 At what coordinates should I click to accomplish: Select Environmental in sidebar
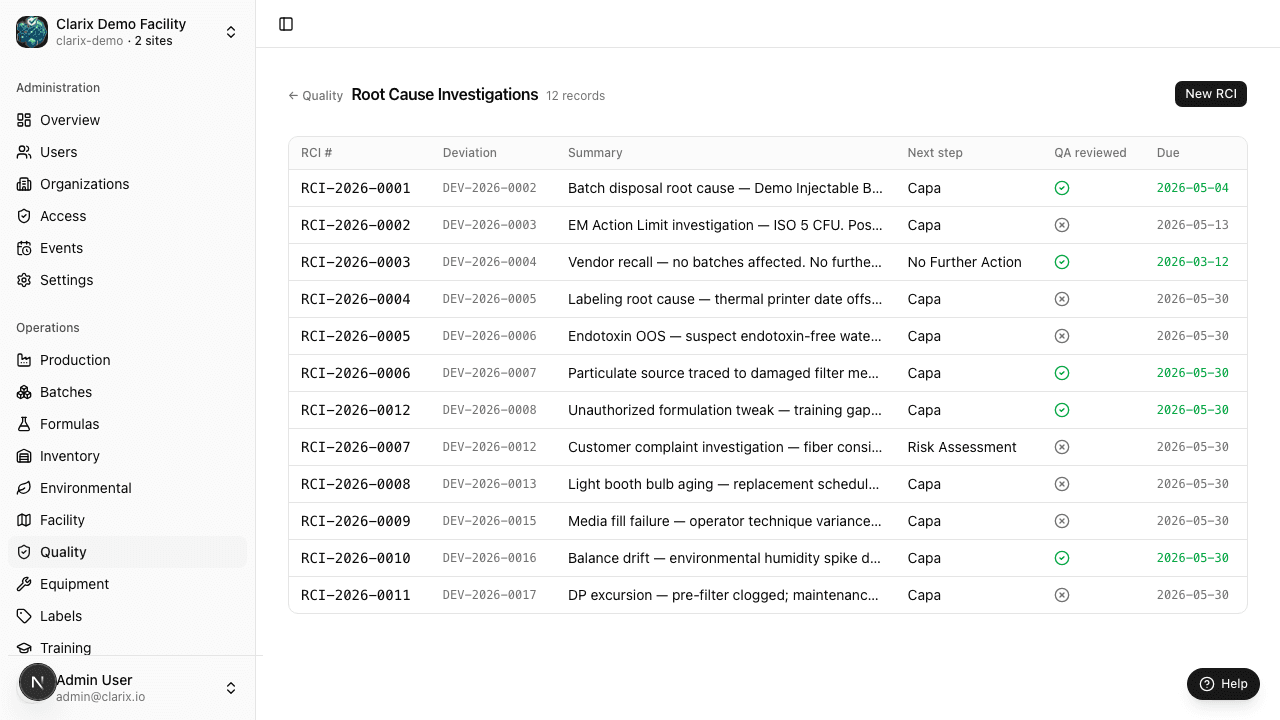(x=128, y=488)
